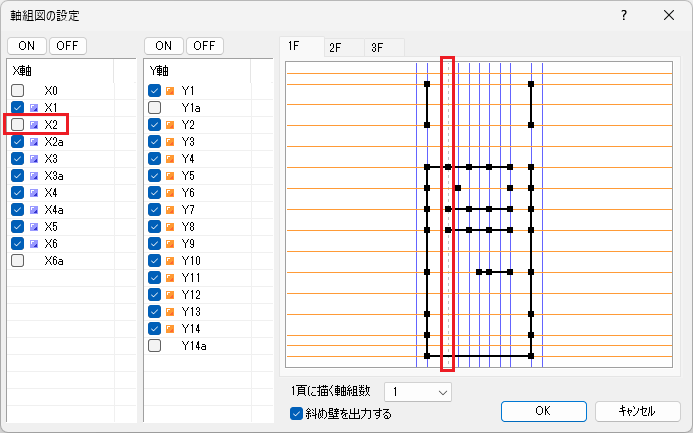Uncheck the 斜め壁を出力する option
This screenshot has width=693, height=433.
pos(295,413)
